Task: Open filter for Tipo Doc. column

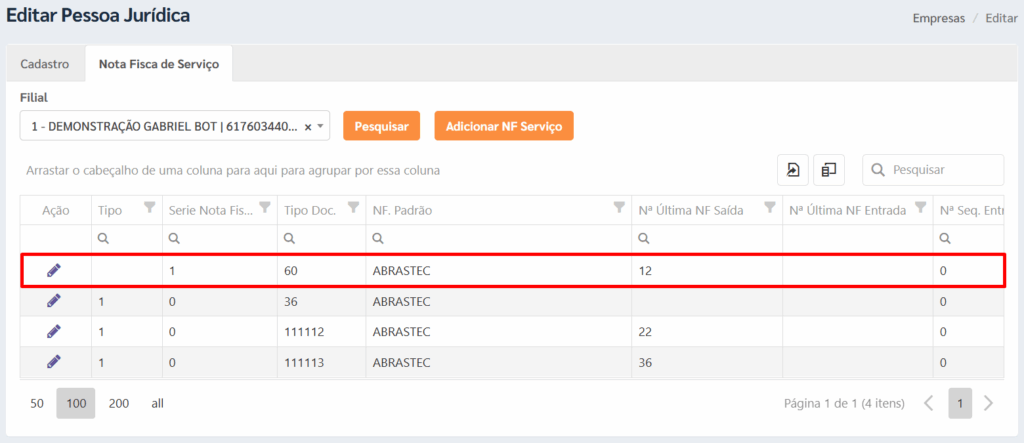Action: [353, 208]
